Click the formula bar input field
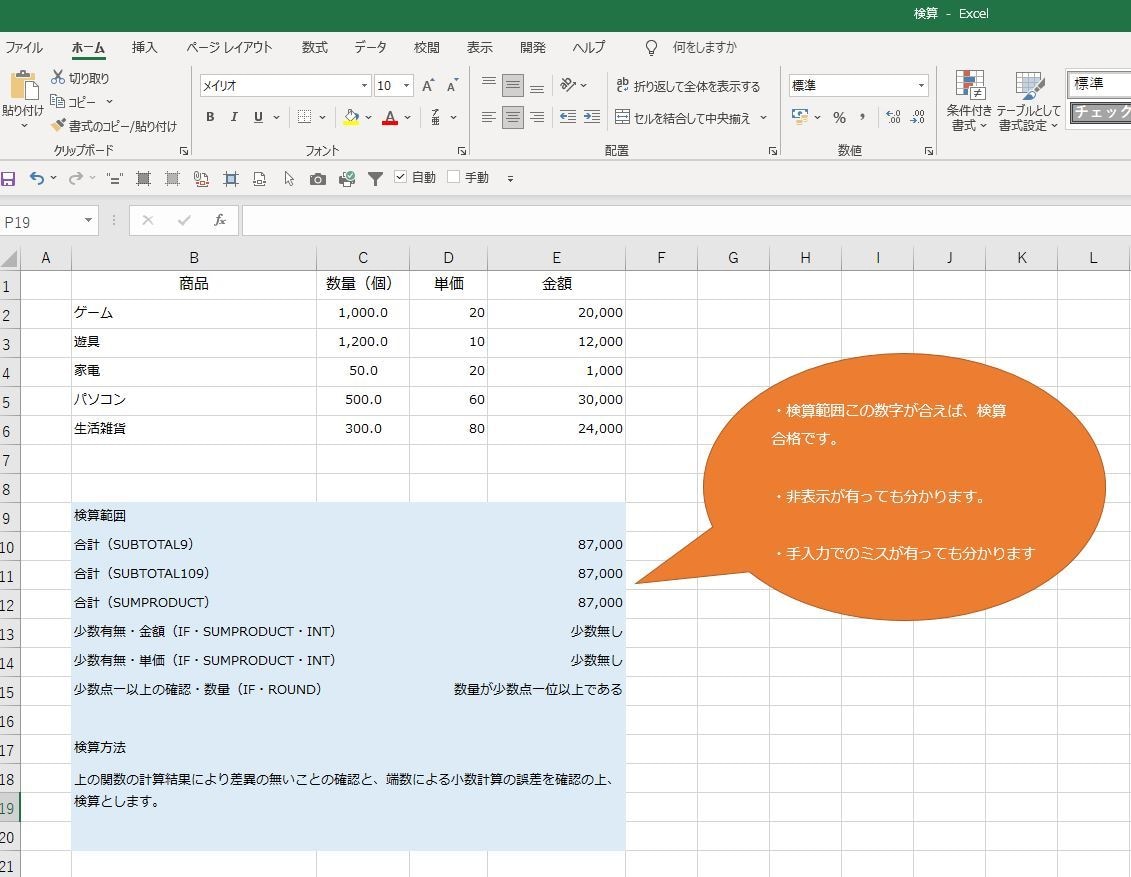 coord(685,221)
